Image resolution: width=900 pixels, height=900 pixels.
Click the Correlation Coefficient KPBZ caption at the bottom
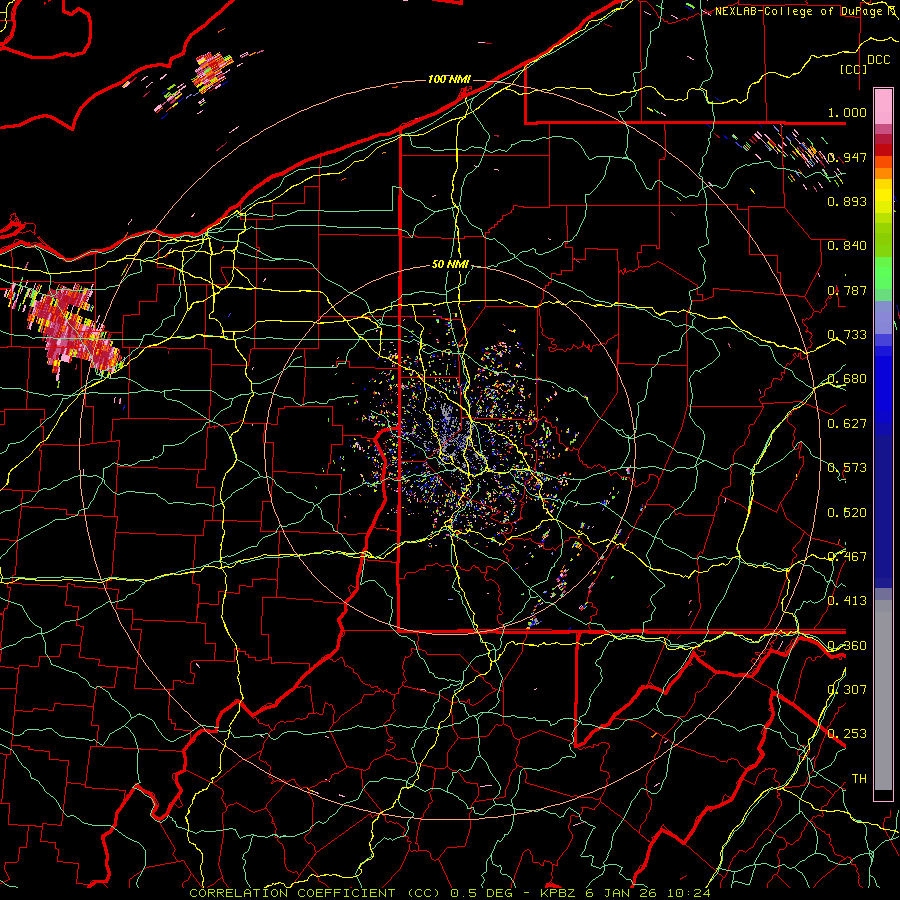tap(449, 893)
